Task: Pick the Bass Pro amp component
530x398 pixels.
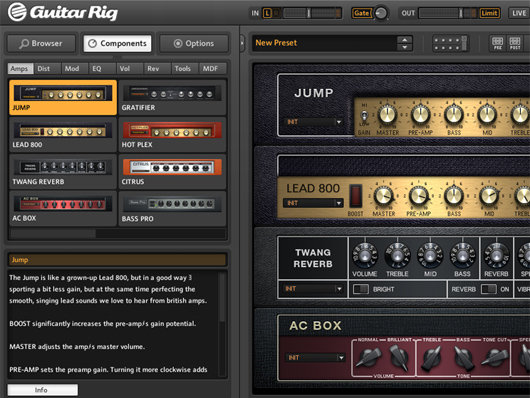Action: point(172,209)
